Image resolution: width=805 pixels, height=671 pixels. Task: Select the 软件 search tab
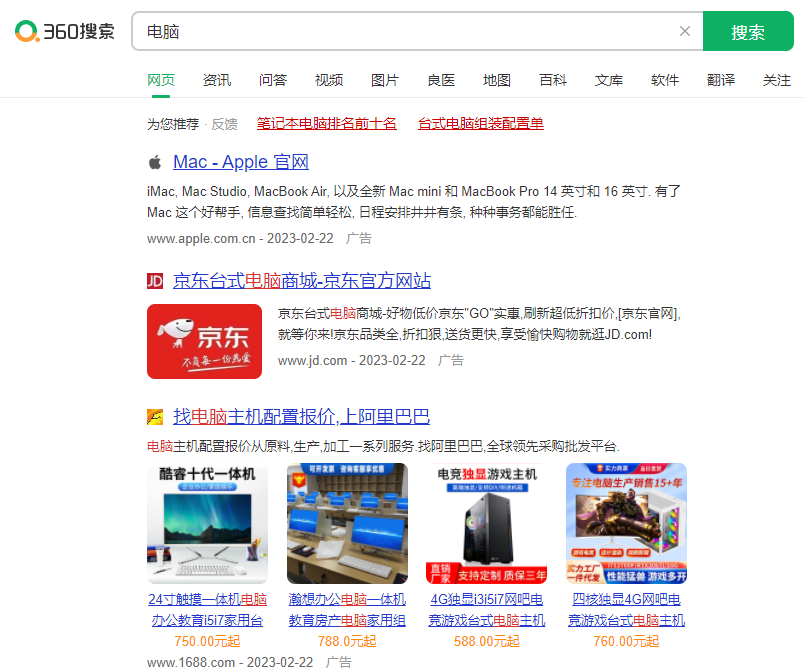click(665, 79)
